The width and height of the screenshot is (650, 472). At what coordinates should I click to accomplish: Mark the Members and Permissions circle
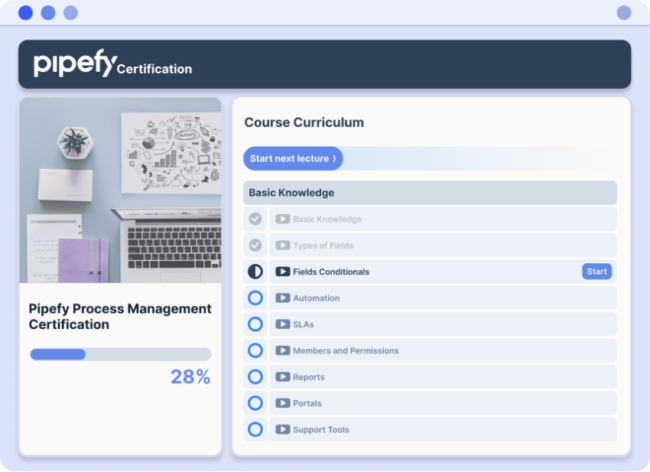(255, 351)
